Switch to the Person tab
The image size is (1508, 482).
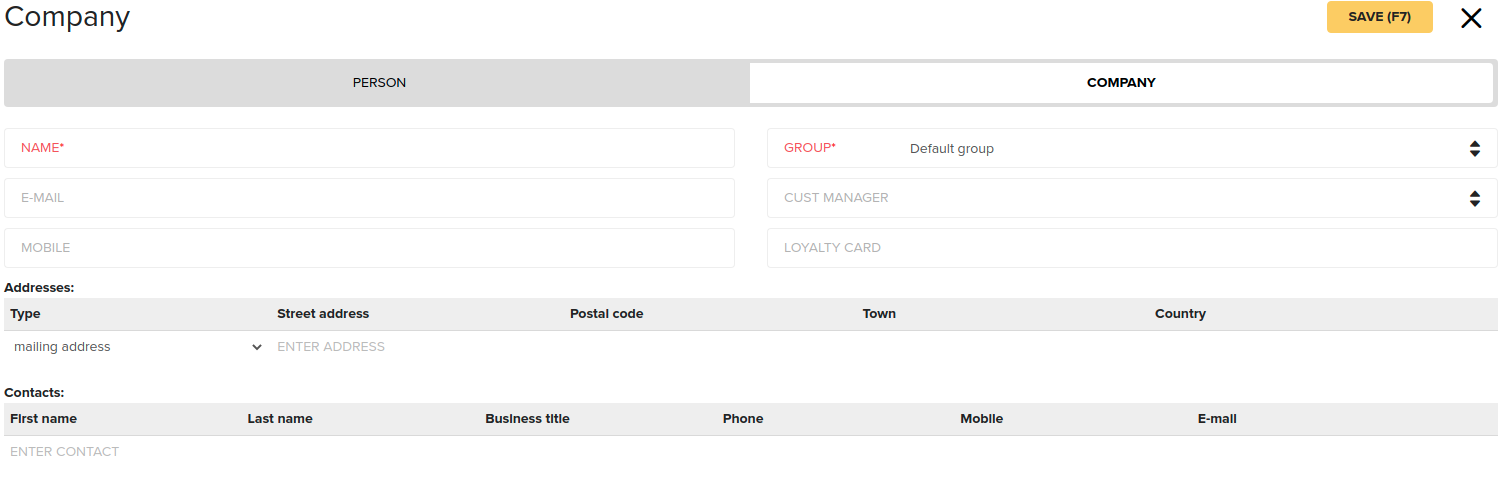pos(378,83)
